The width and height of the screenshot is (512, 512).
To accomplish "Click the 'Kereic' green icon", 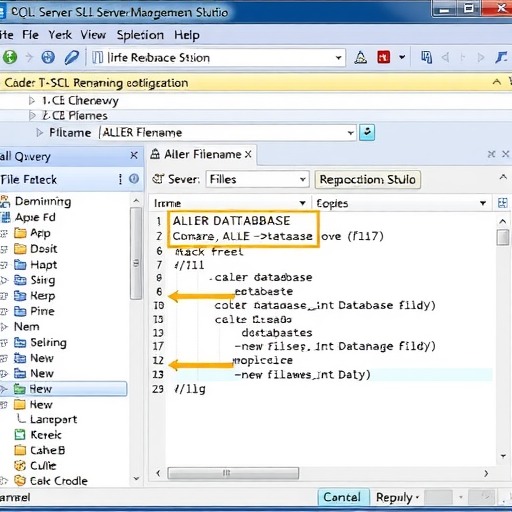I will [20, 435].
